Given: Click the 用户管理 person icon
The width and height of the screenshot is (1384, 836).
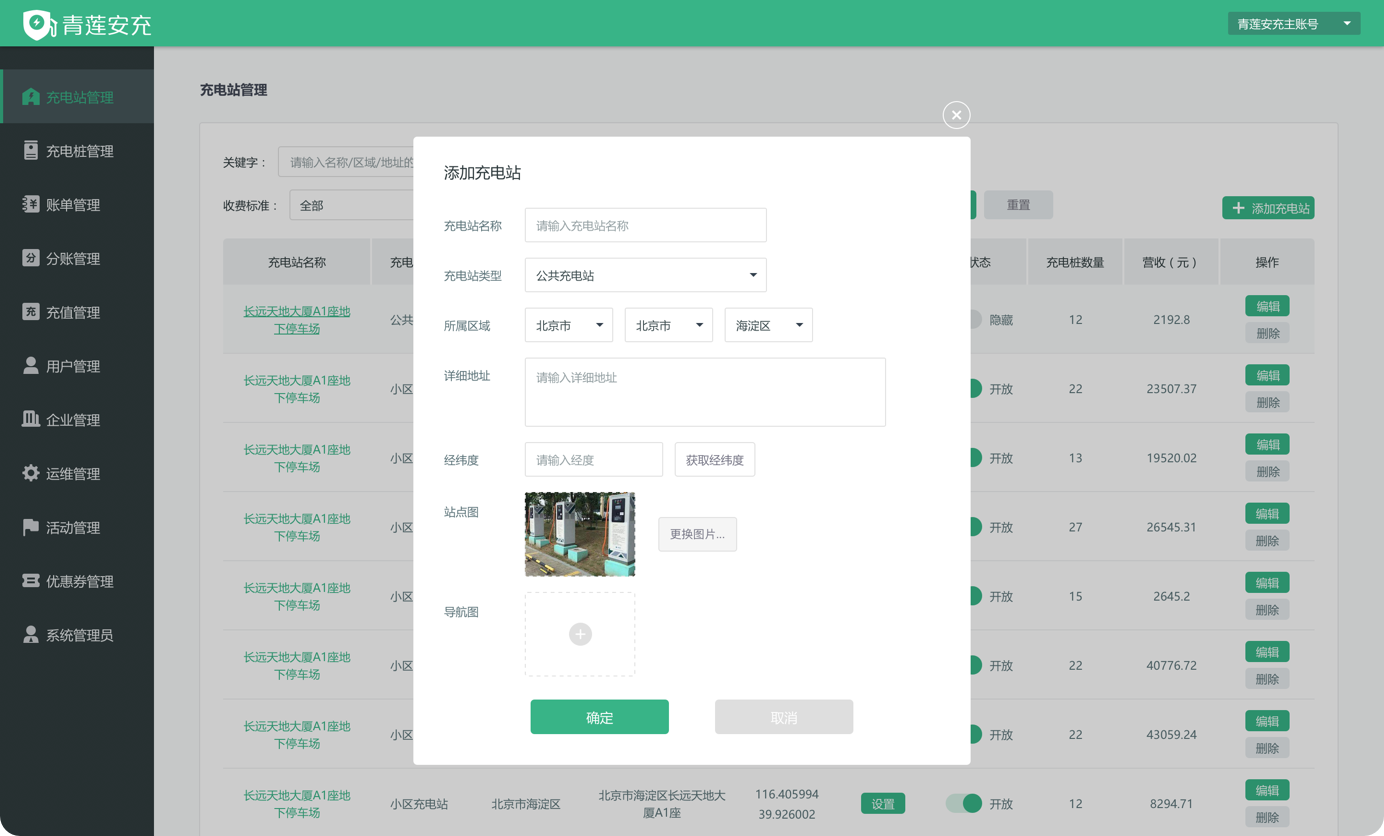Looking at the screenshot, I should point(31,366).
